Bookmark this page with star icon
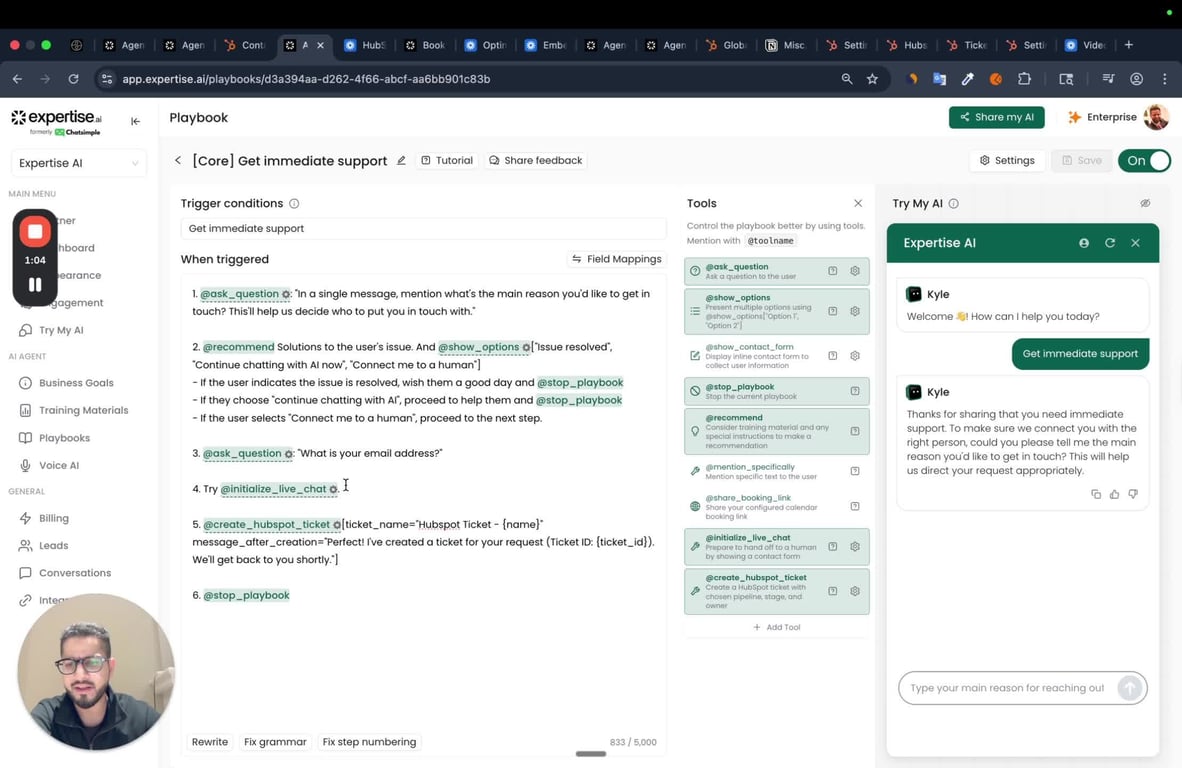 (872, 79)
